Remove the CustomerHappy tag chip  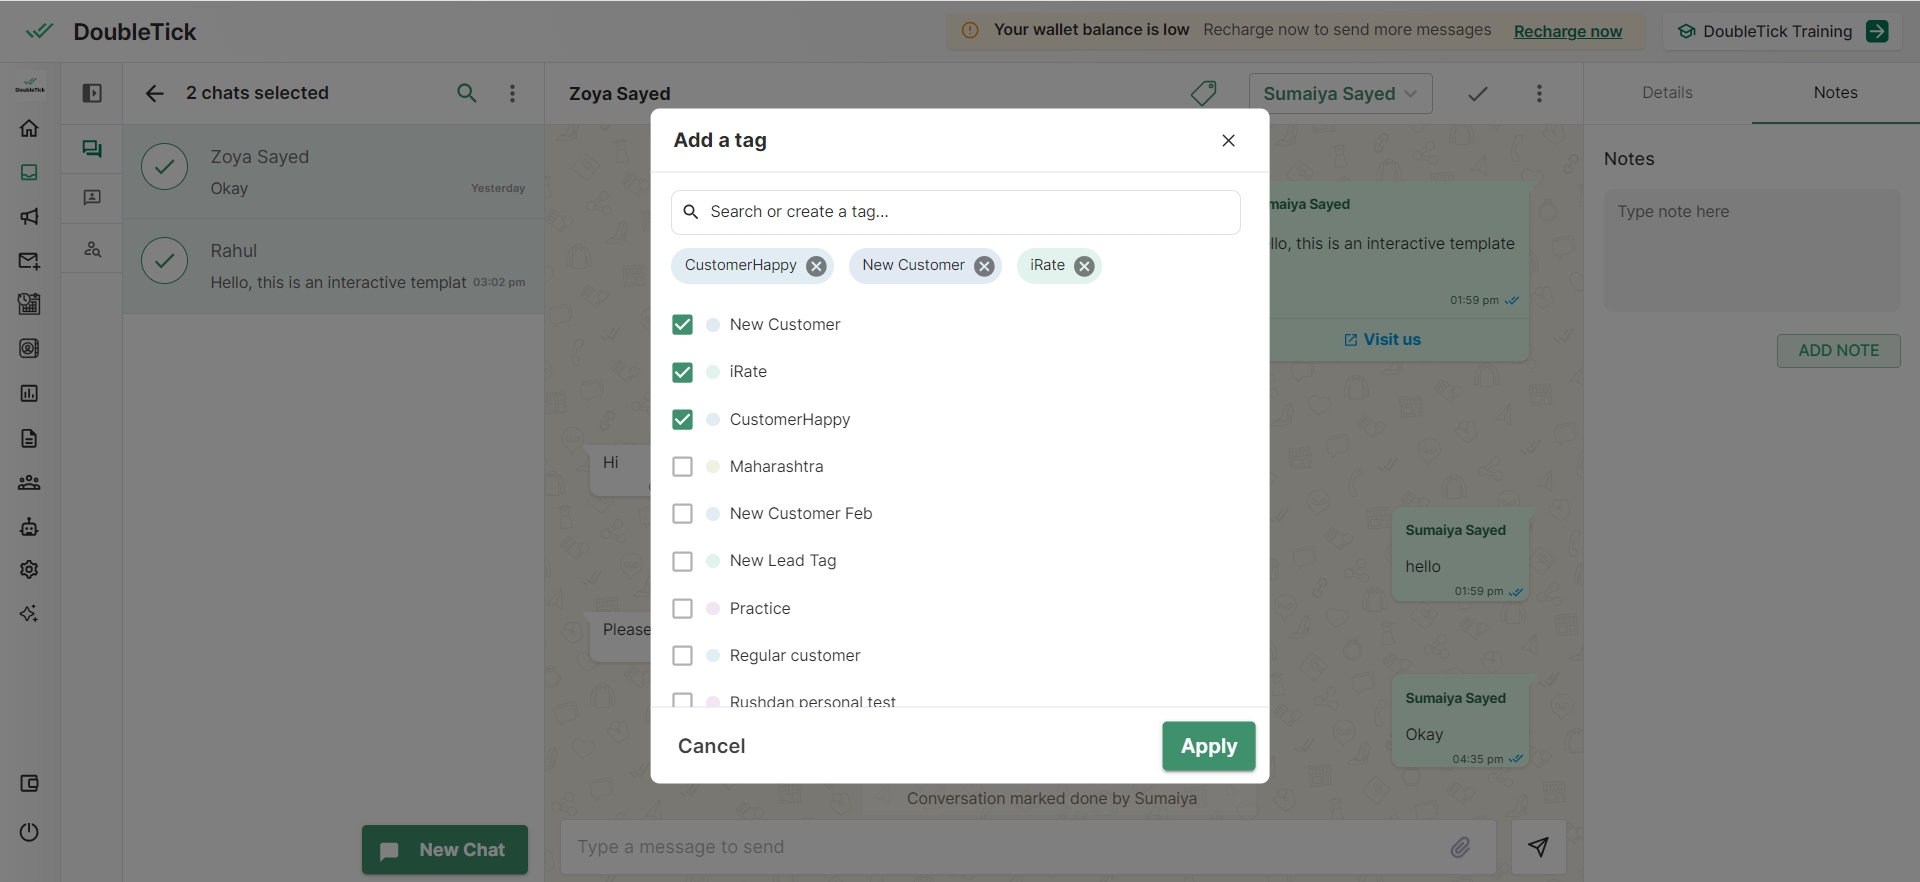click(816, 266)
